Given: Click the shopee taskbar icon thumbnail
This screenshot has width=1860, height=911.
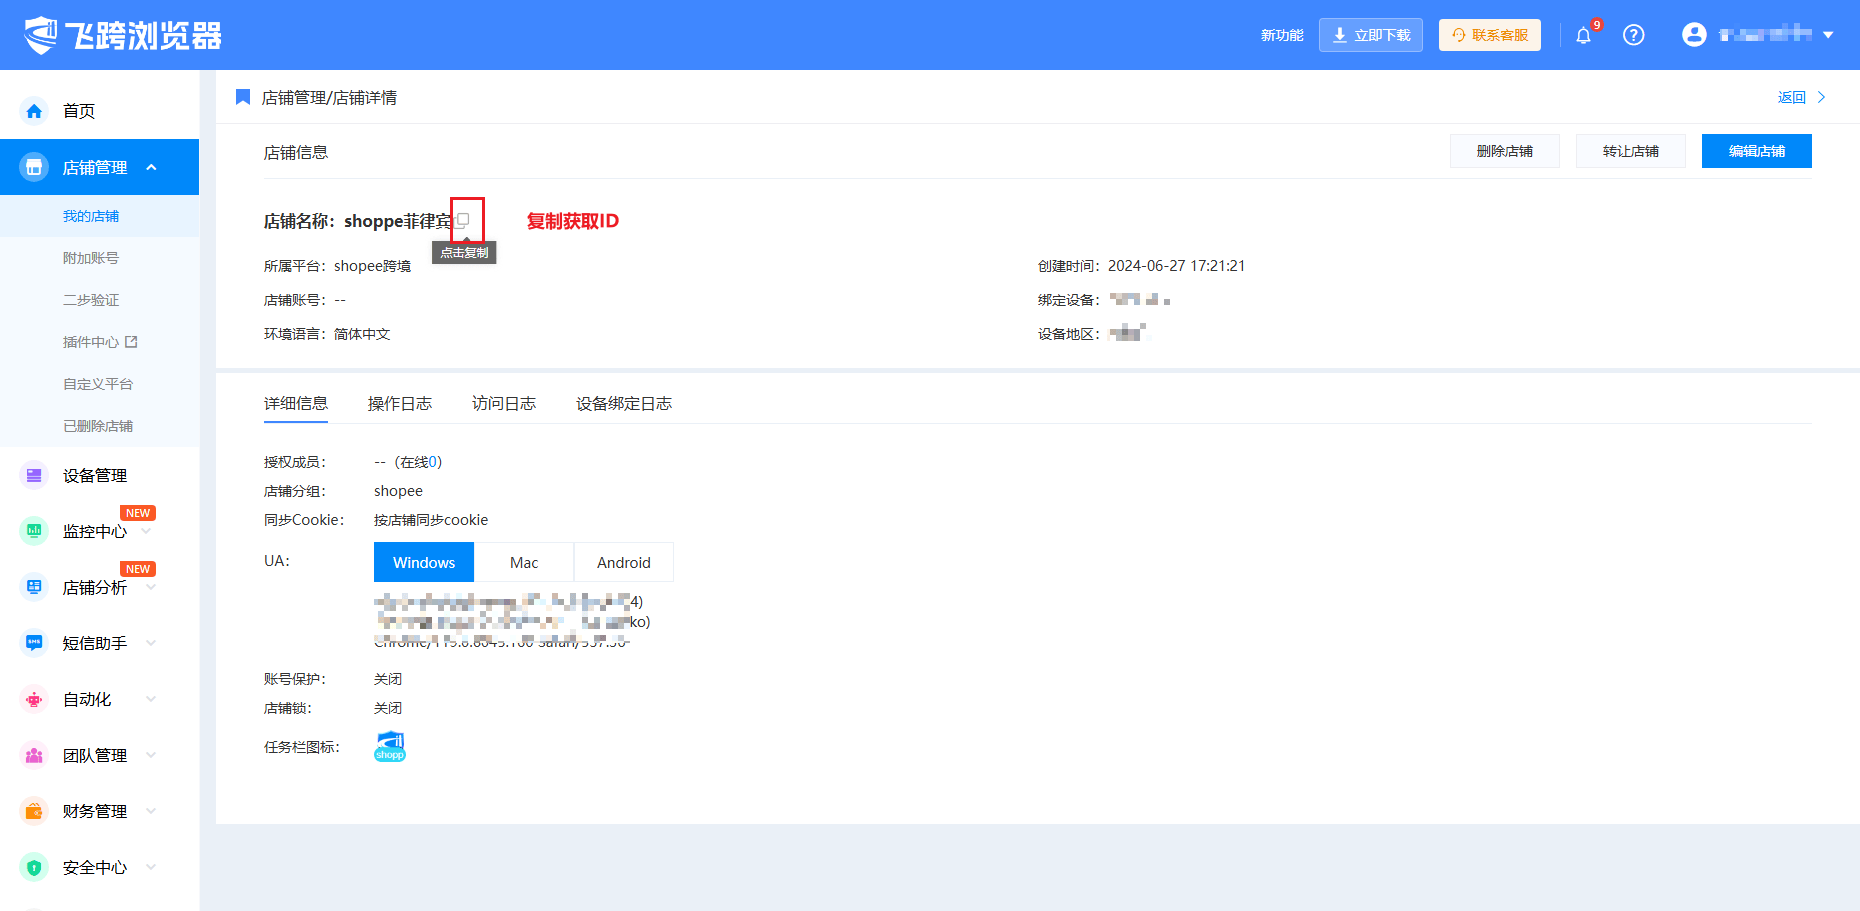Looking at the screenshot, I should 390,746.
